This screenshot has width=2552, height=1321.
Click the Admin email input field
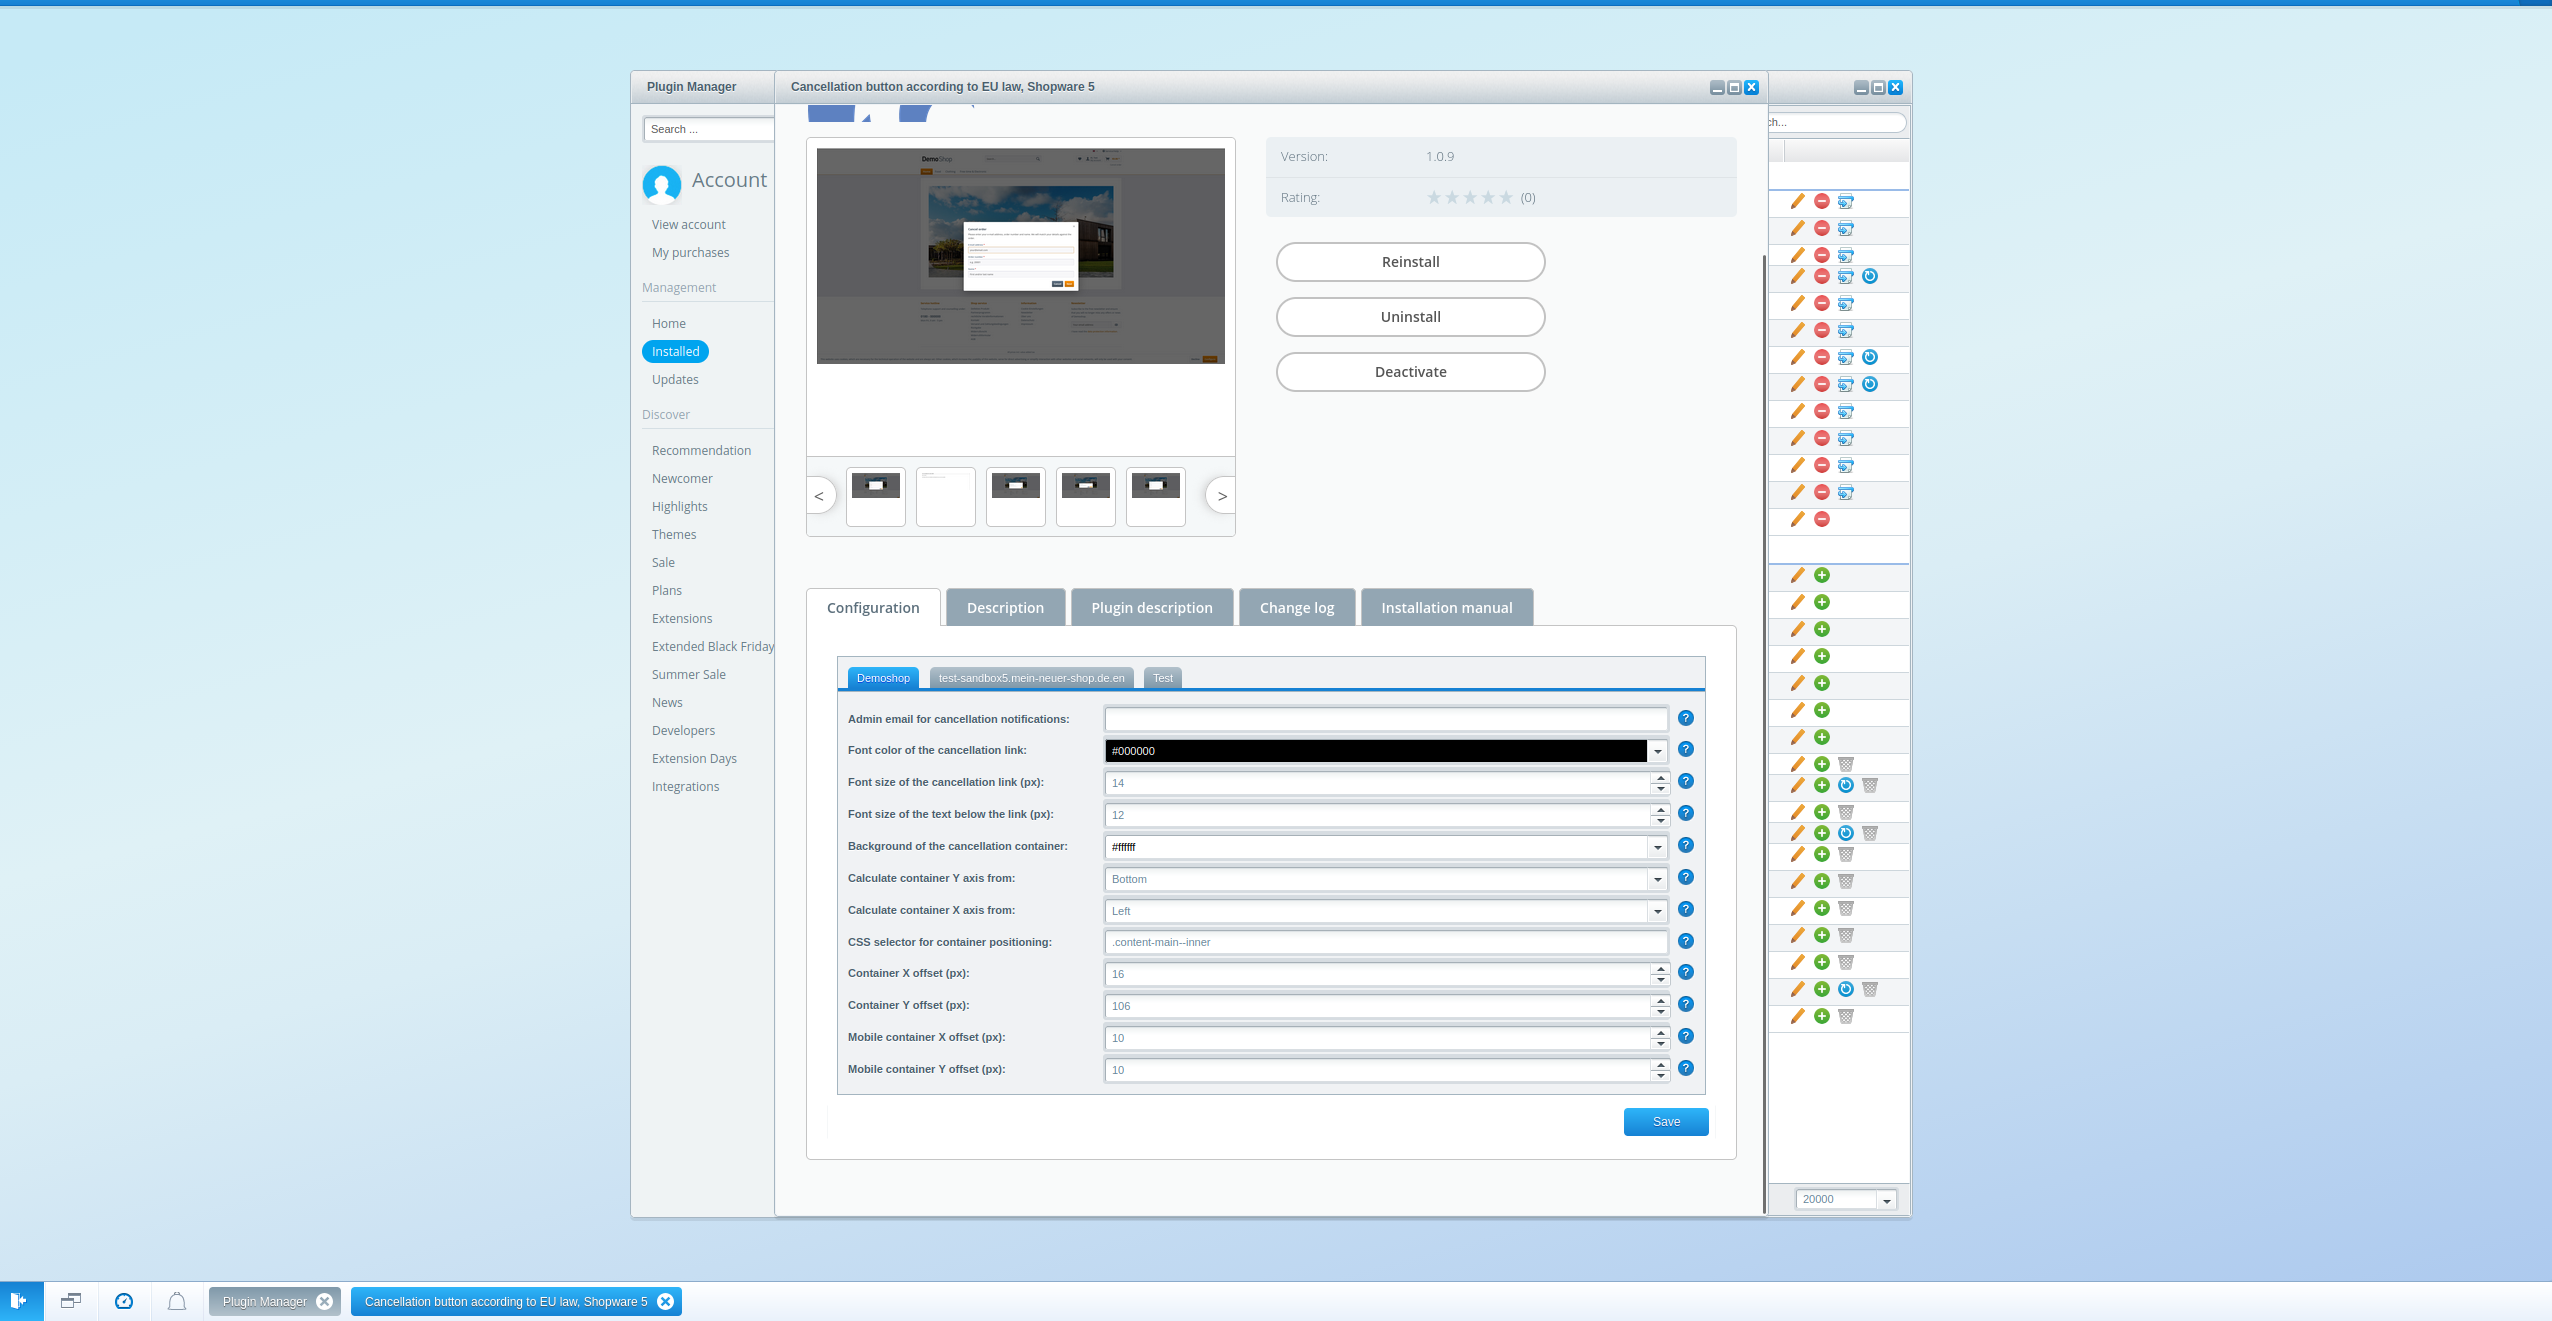click(1386, 719)
